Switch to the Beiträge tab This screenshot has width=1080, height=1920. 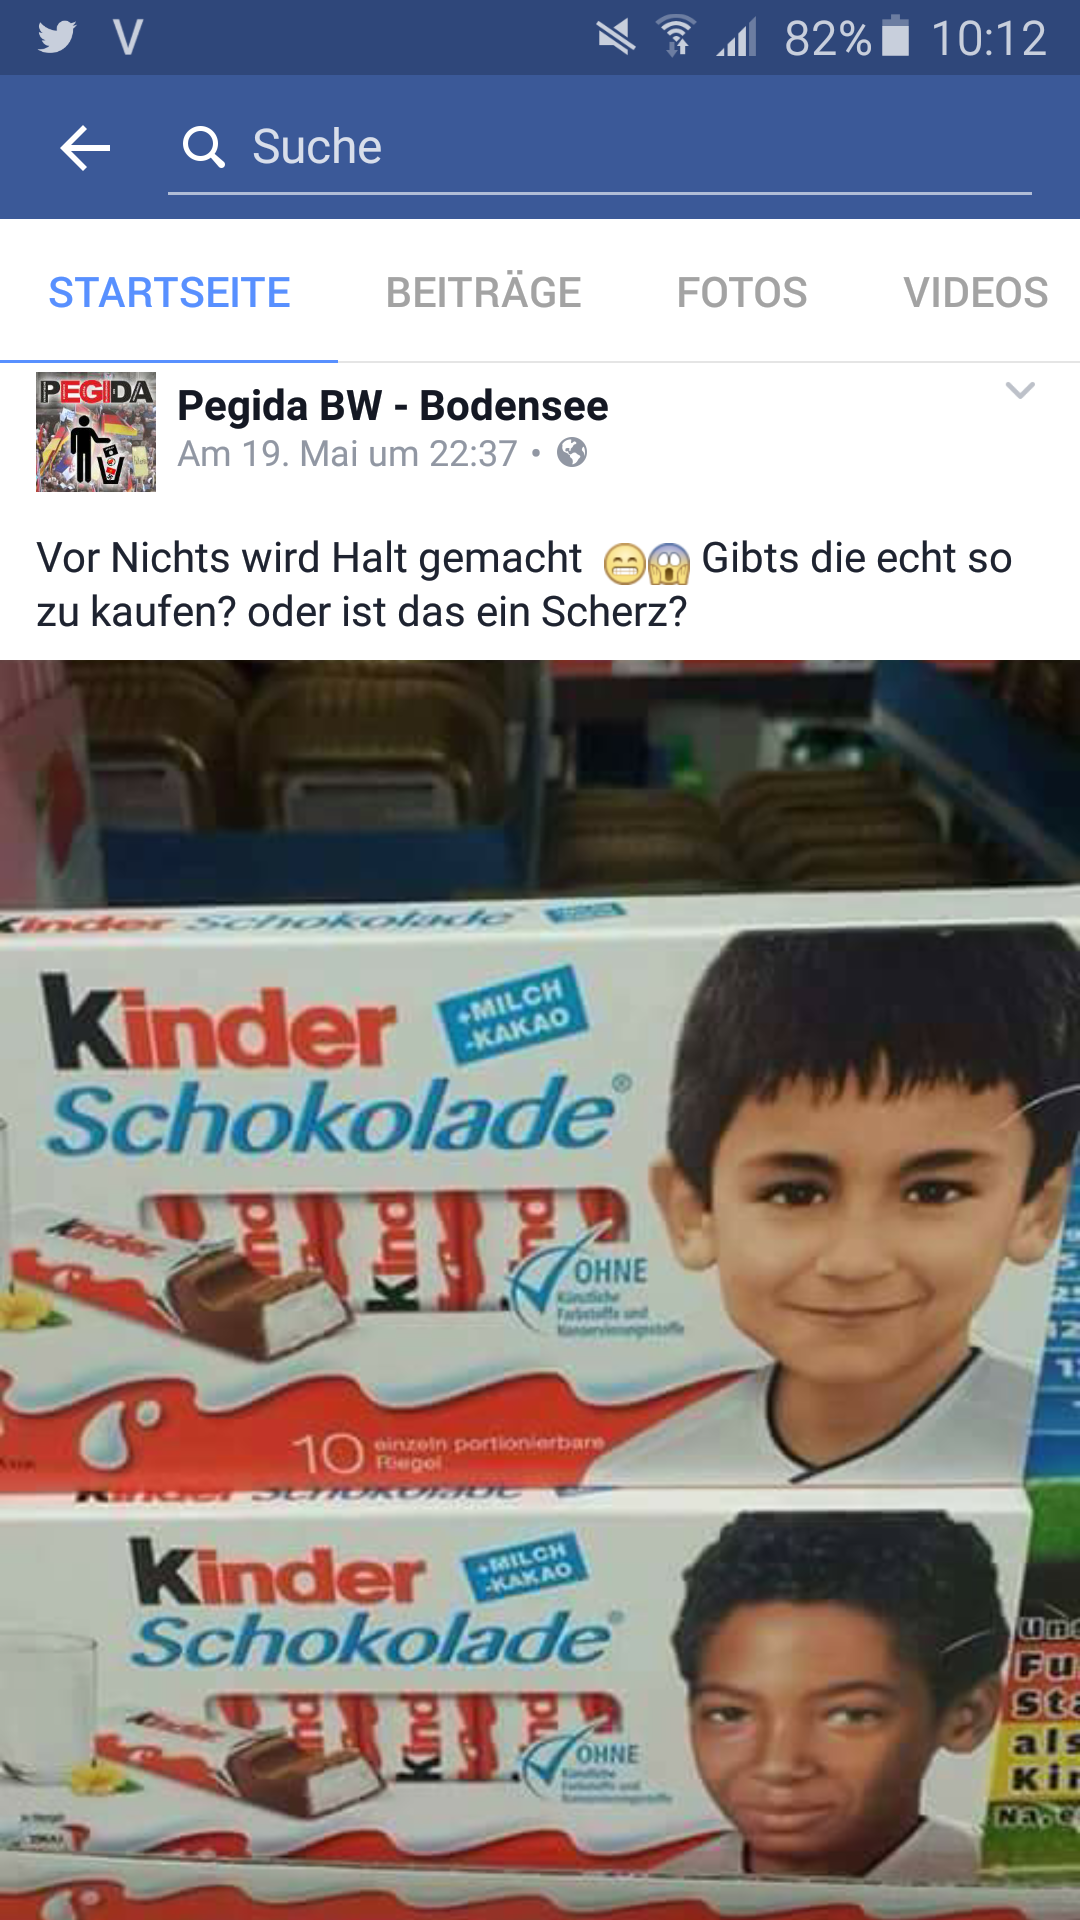[x=483, y=293]
